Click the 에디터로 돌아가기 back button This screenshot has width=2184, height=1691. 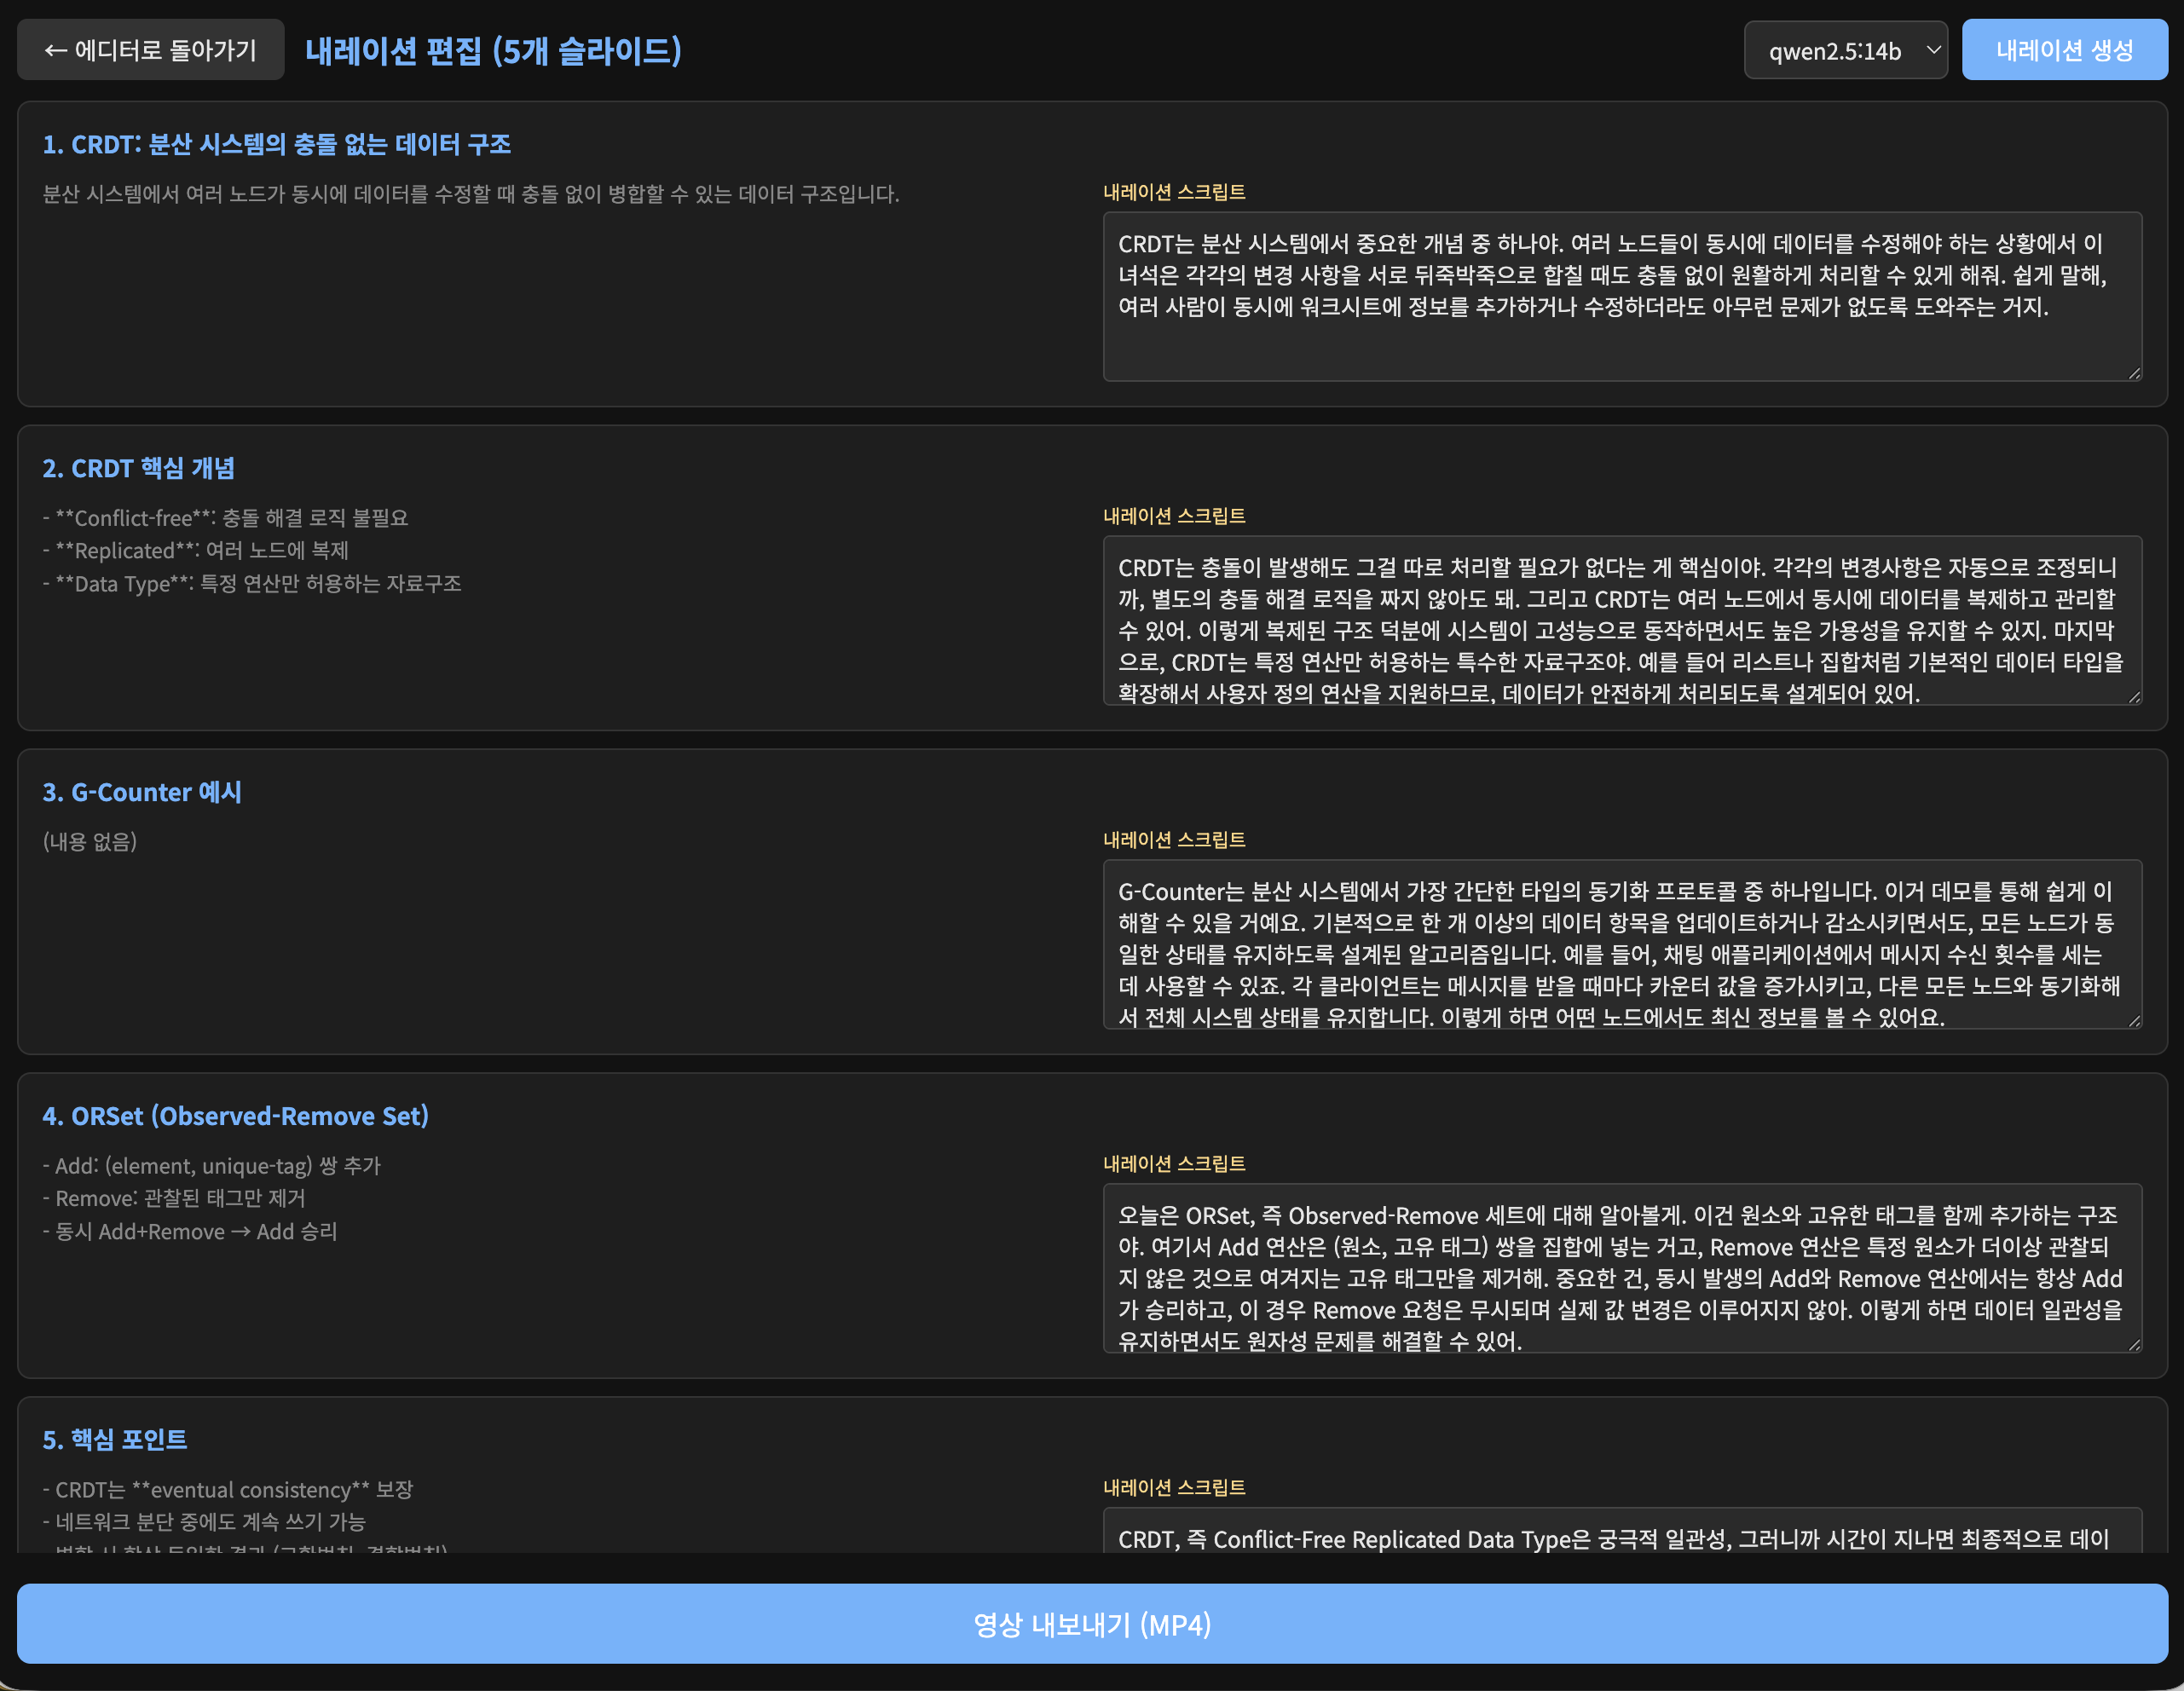click(x=151, y=50)
